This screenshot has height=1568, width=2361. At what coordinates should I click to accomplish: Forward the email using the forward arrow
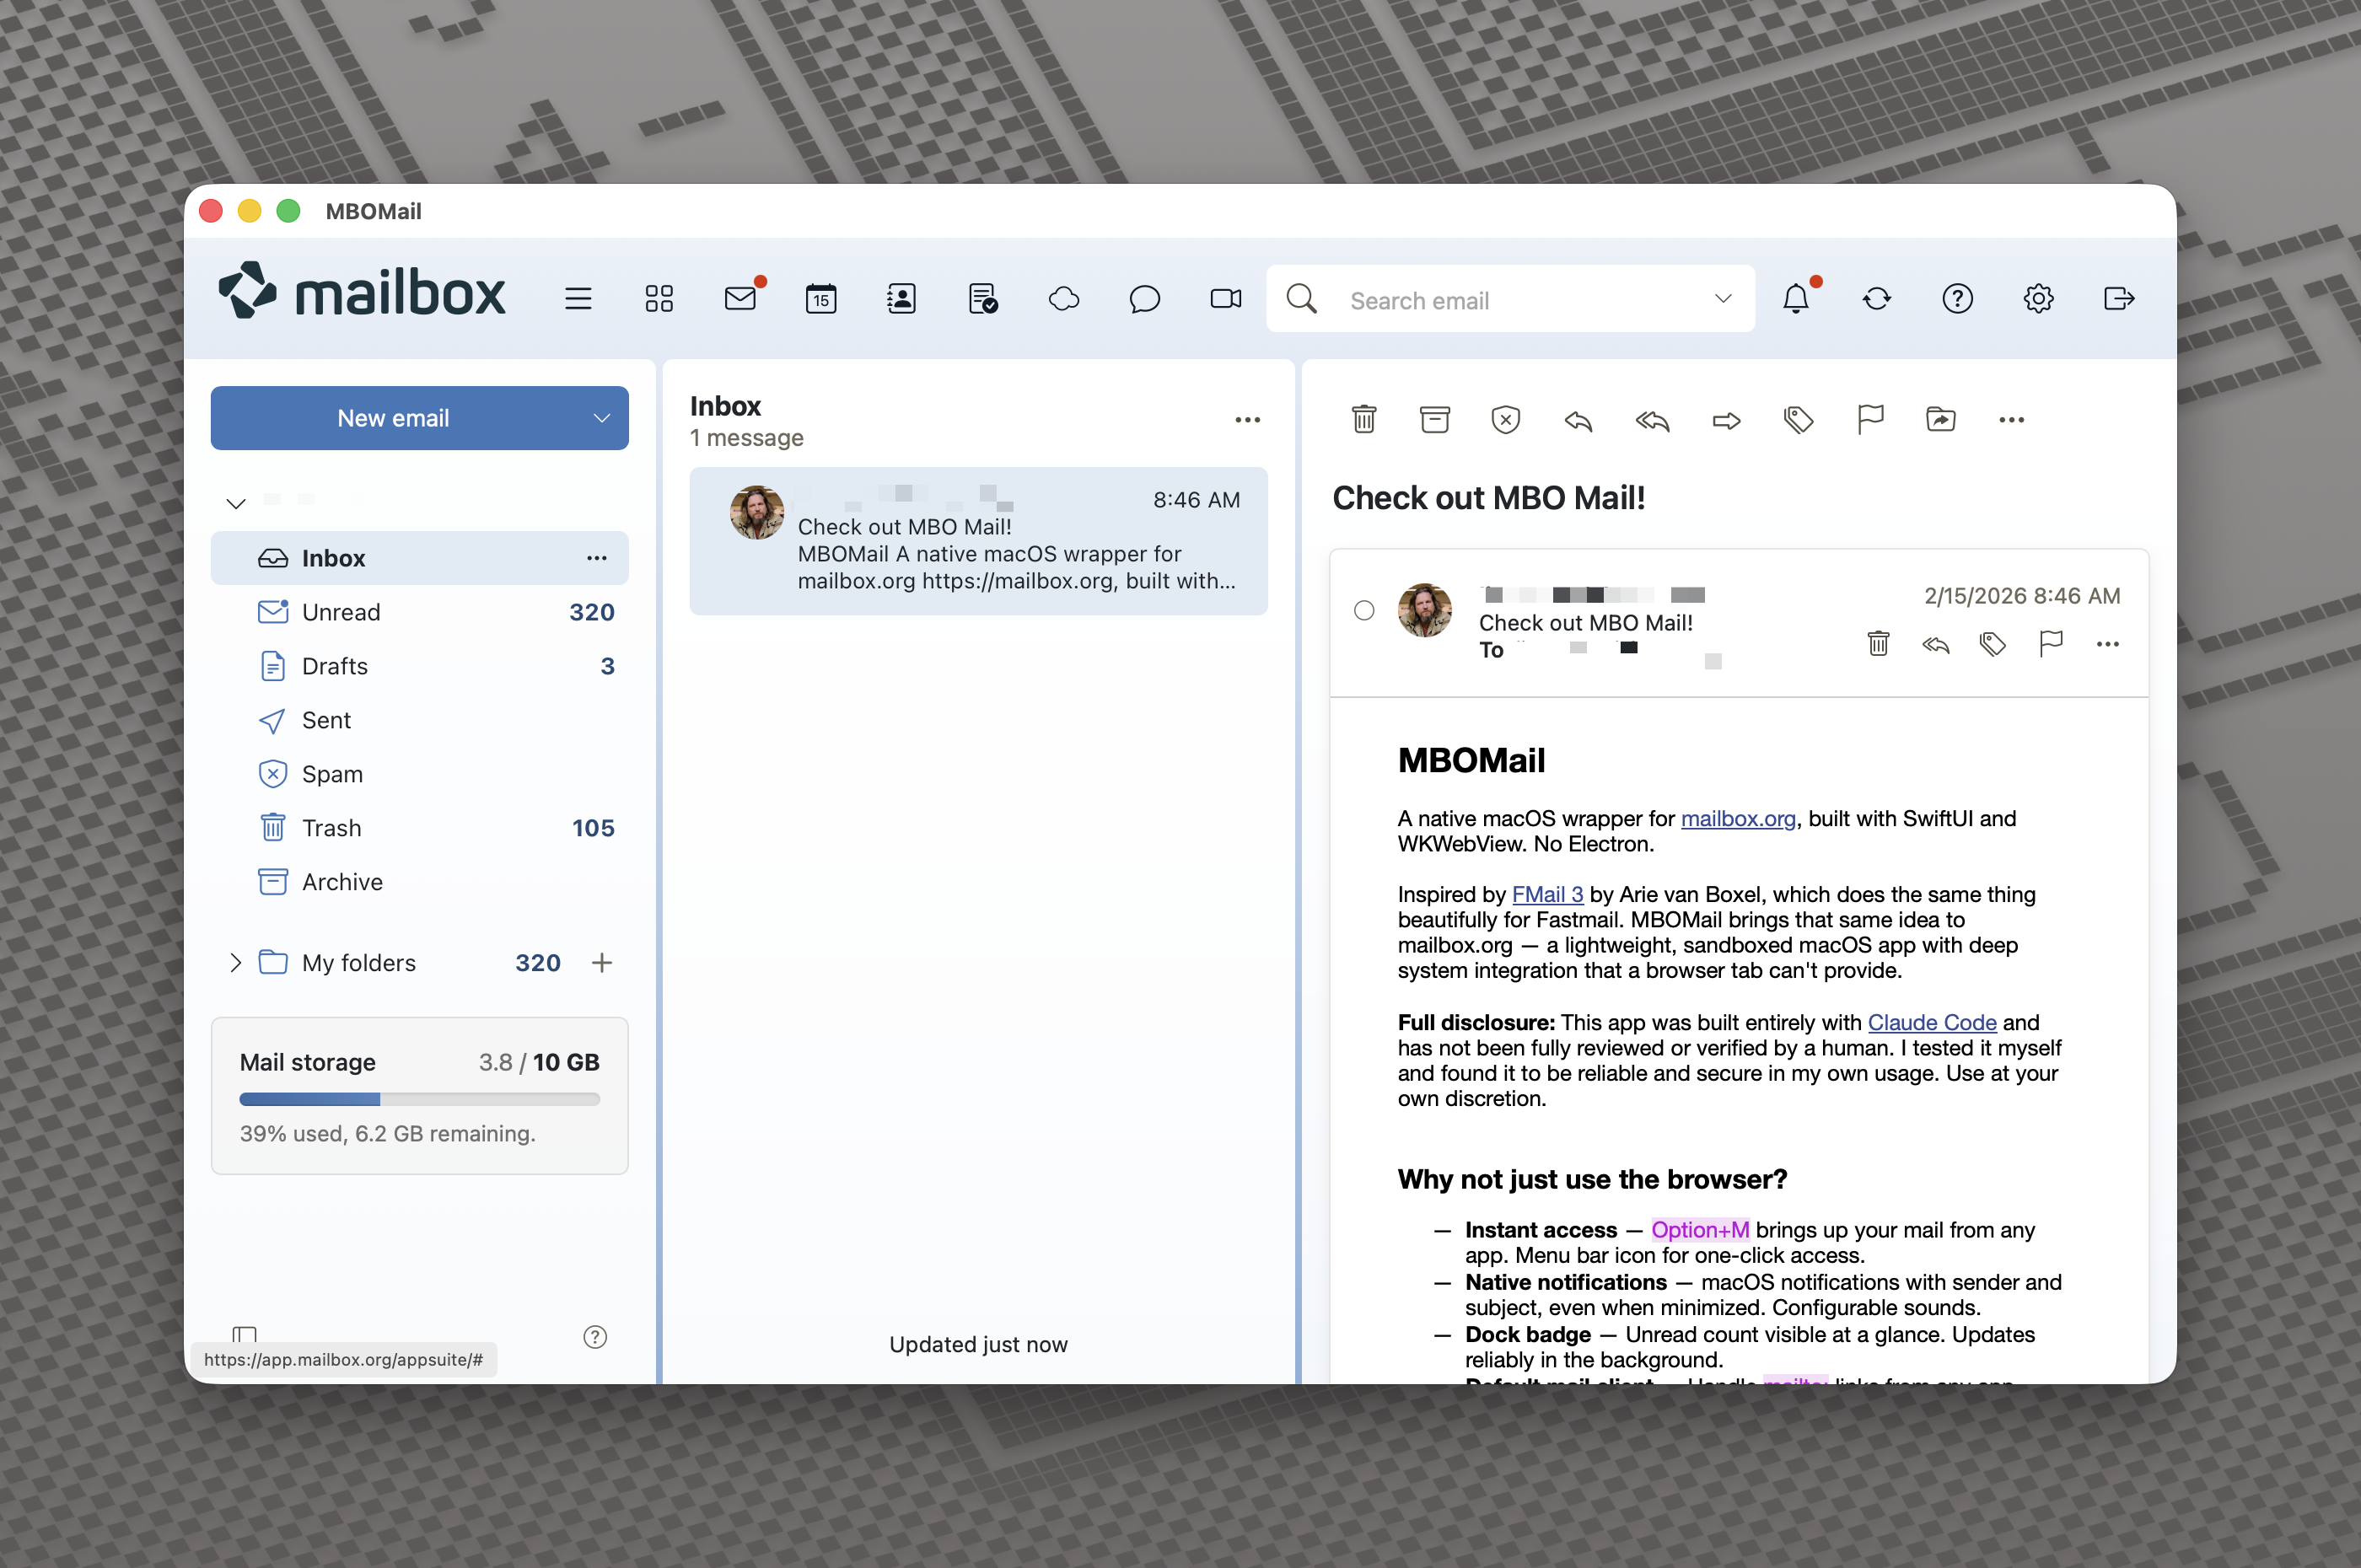click(x=1726, y=421)
